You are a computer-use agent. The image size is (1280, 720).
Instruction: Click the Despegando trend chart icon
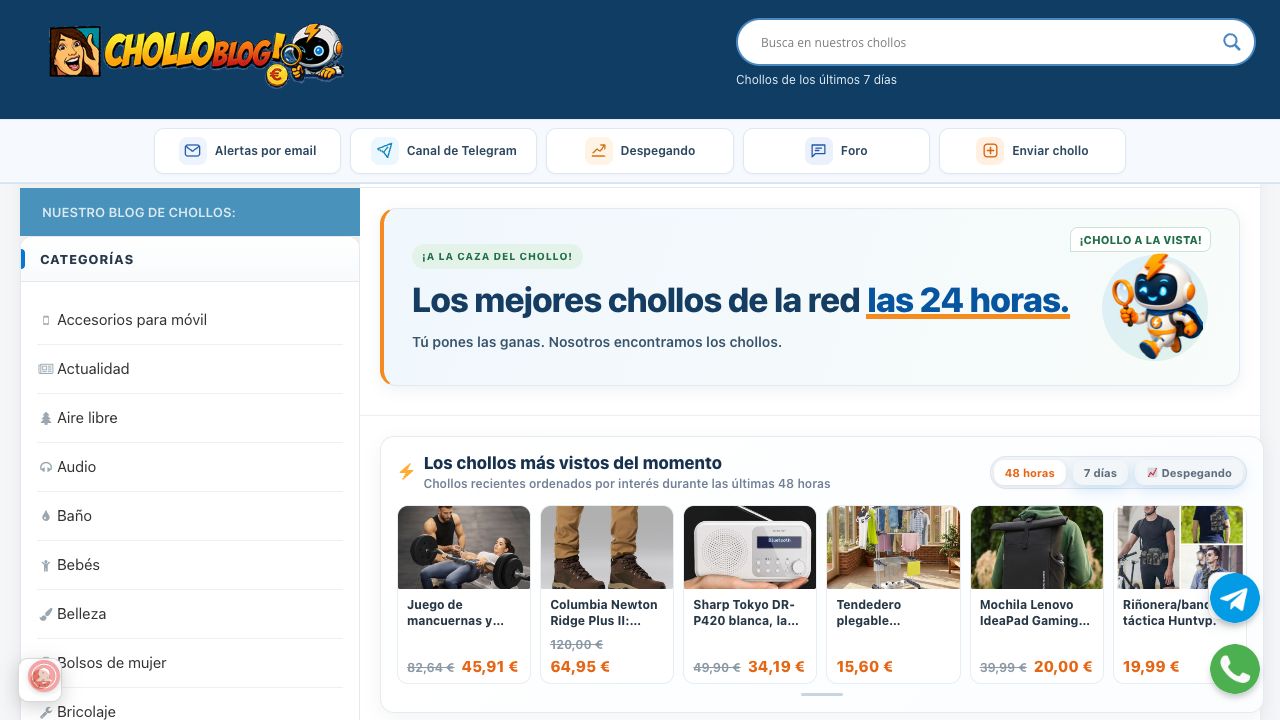click(x=599, y=151)
